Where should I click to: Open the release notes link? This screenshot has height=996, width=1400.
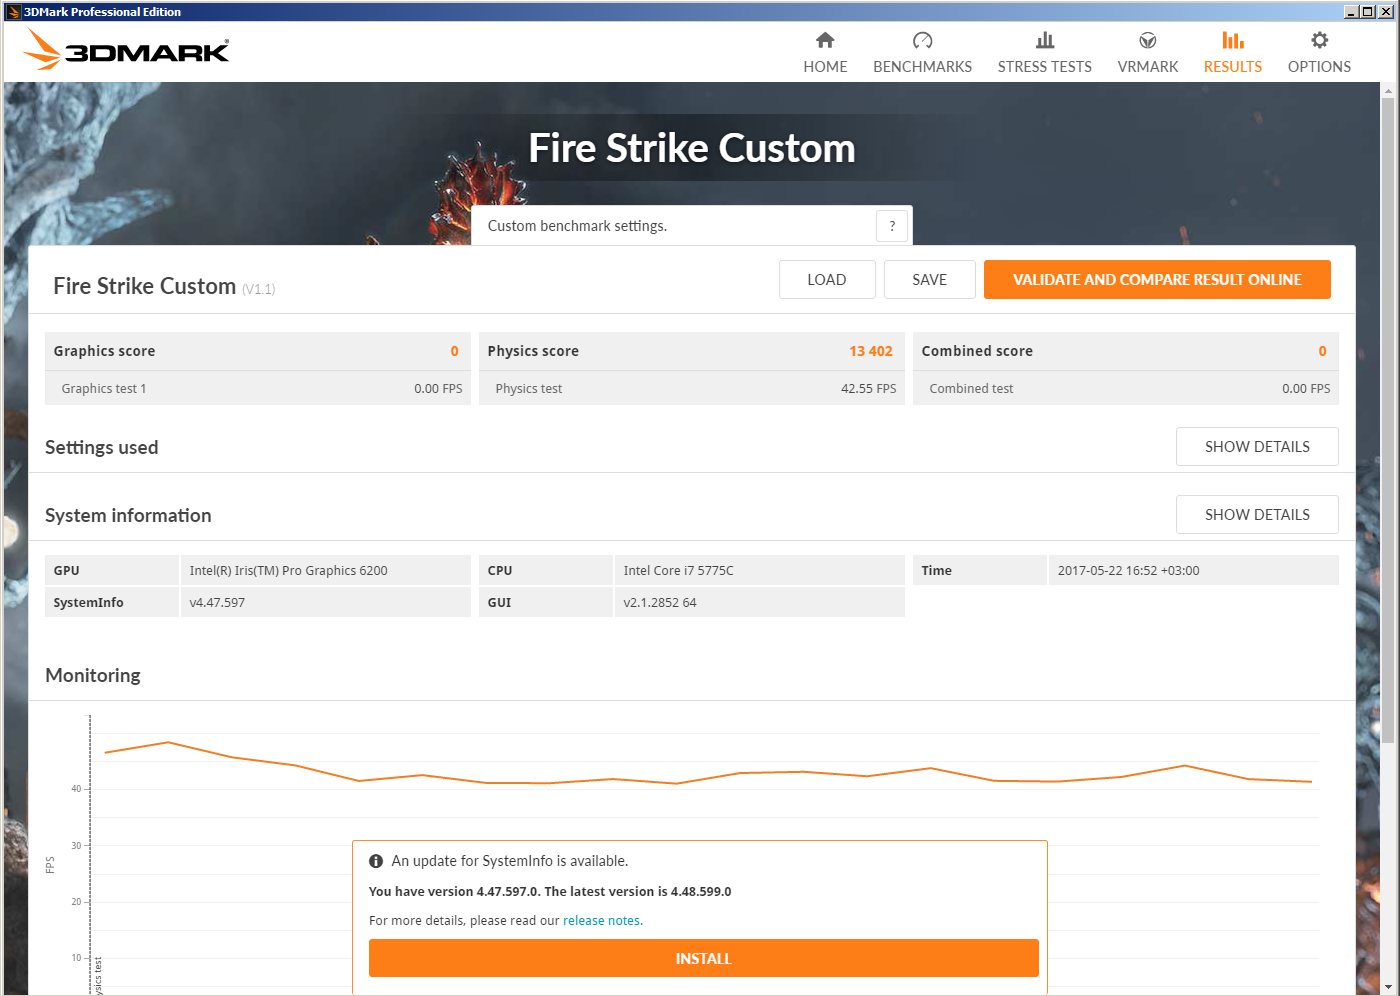pyautogui.click(x=601, y=921)
